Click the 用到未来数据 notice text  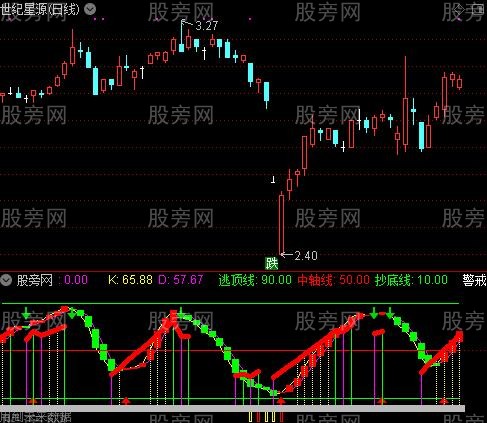[x=35, y=417]
